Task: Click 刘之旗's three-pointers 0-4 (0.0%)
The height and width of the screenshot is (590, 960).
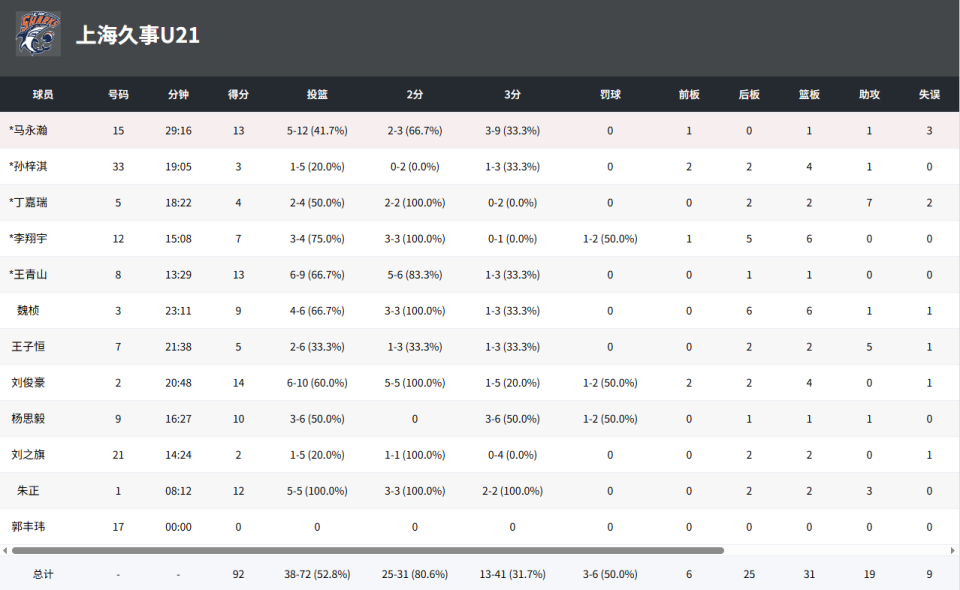Action: pyautogui.click(x=512, y=455)
